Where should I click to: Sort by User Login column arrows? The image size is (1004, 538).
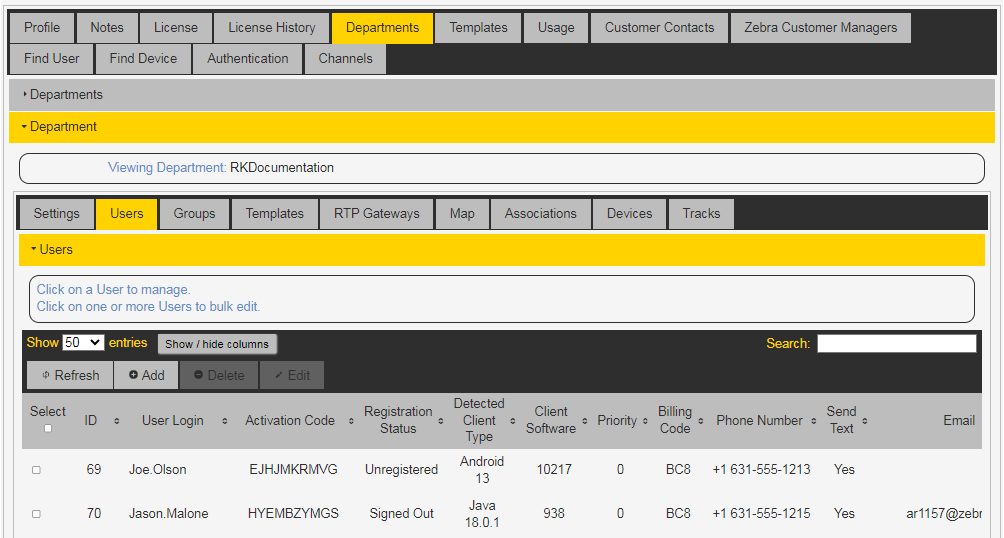[225, 421]
